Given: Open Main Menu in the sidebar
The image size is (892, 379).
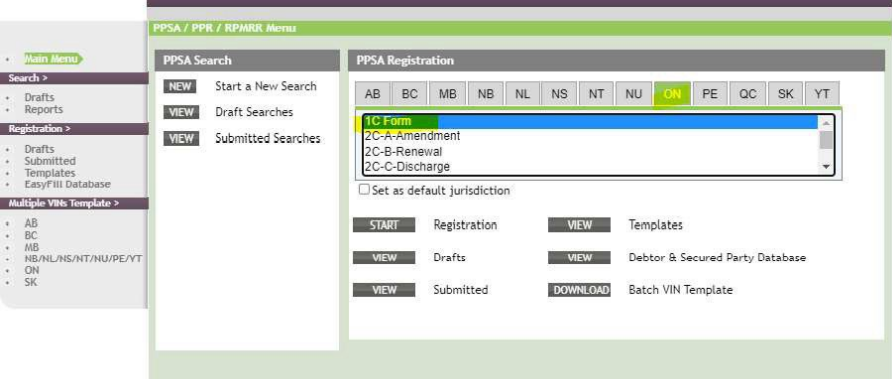Looking at the screenshot, I should 53,59.
